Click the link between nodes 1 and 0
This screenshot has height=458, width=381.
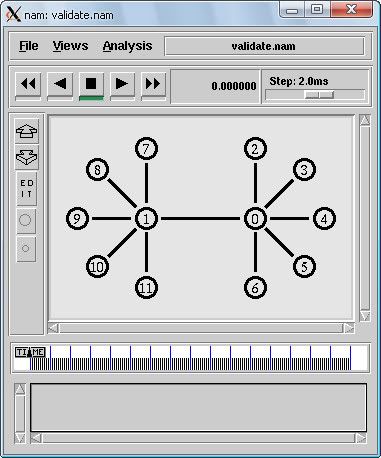point(201,219)
